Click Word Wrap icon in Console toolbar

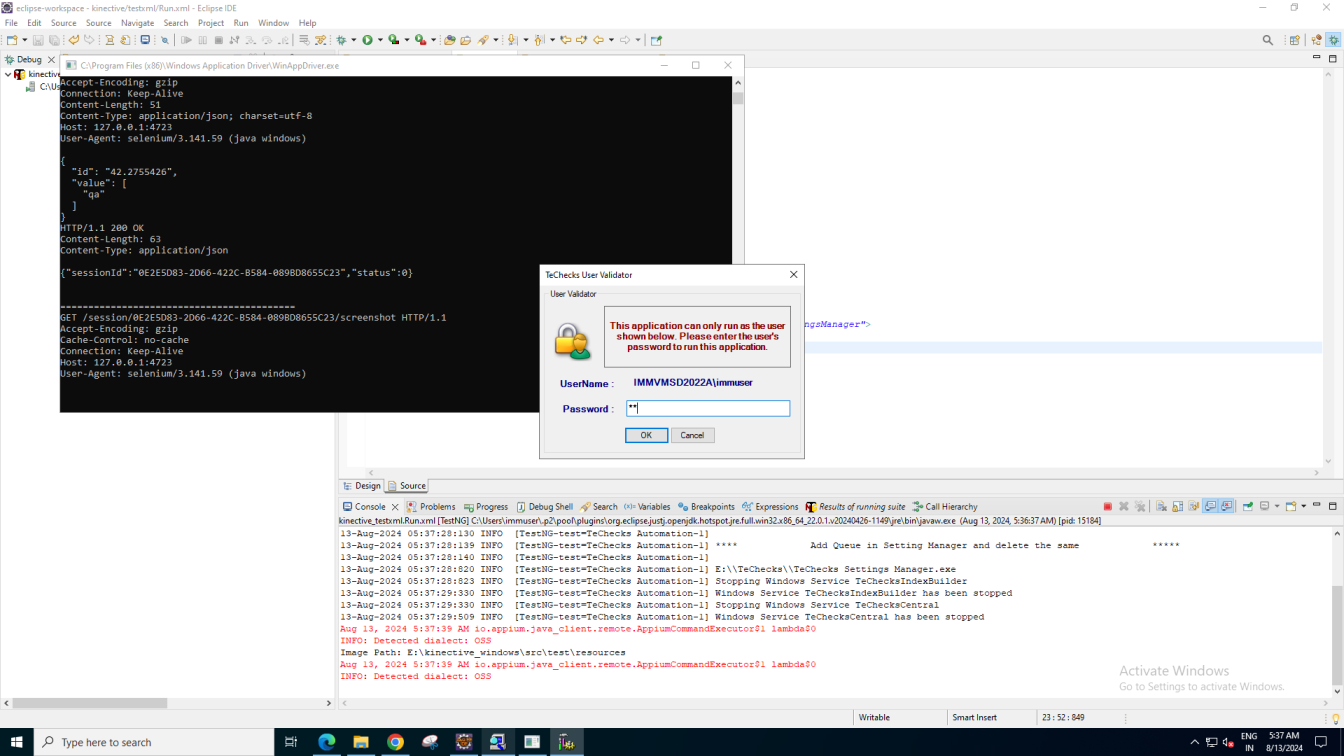point(1193,507)
